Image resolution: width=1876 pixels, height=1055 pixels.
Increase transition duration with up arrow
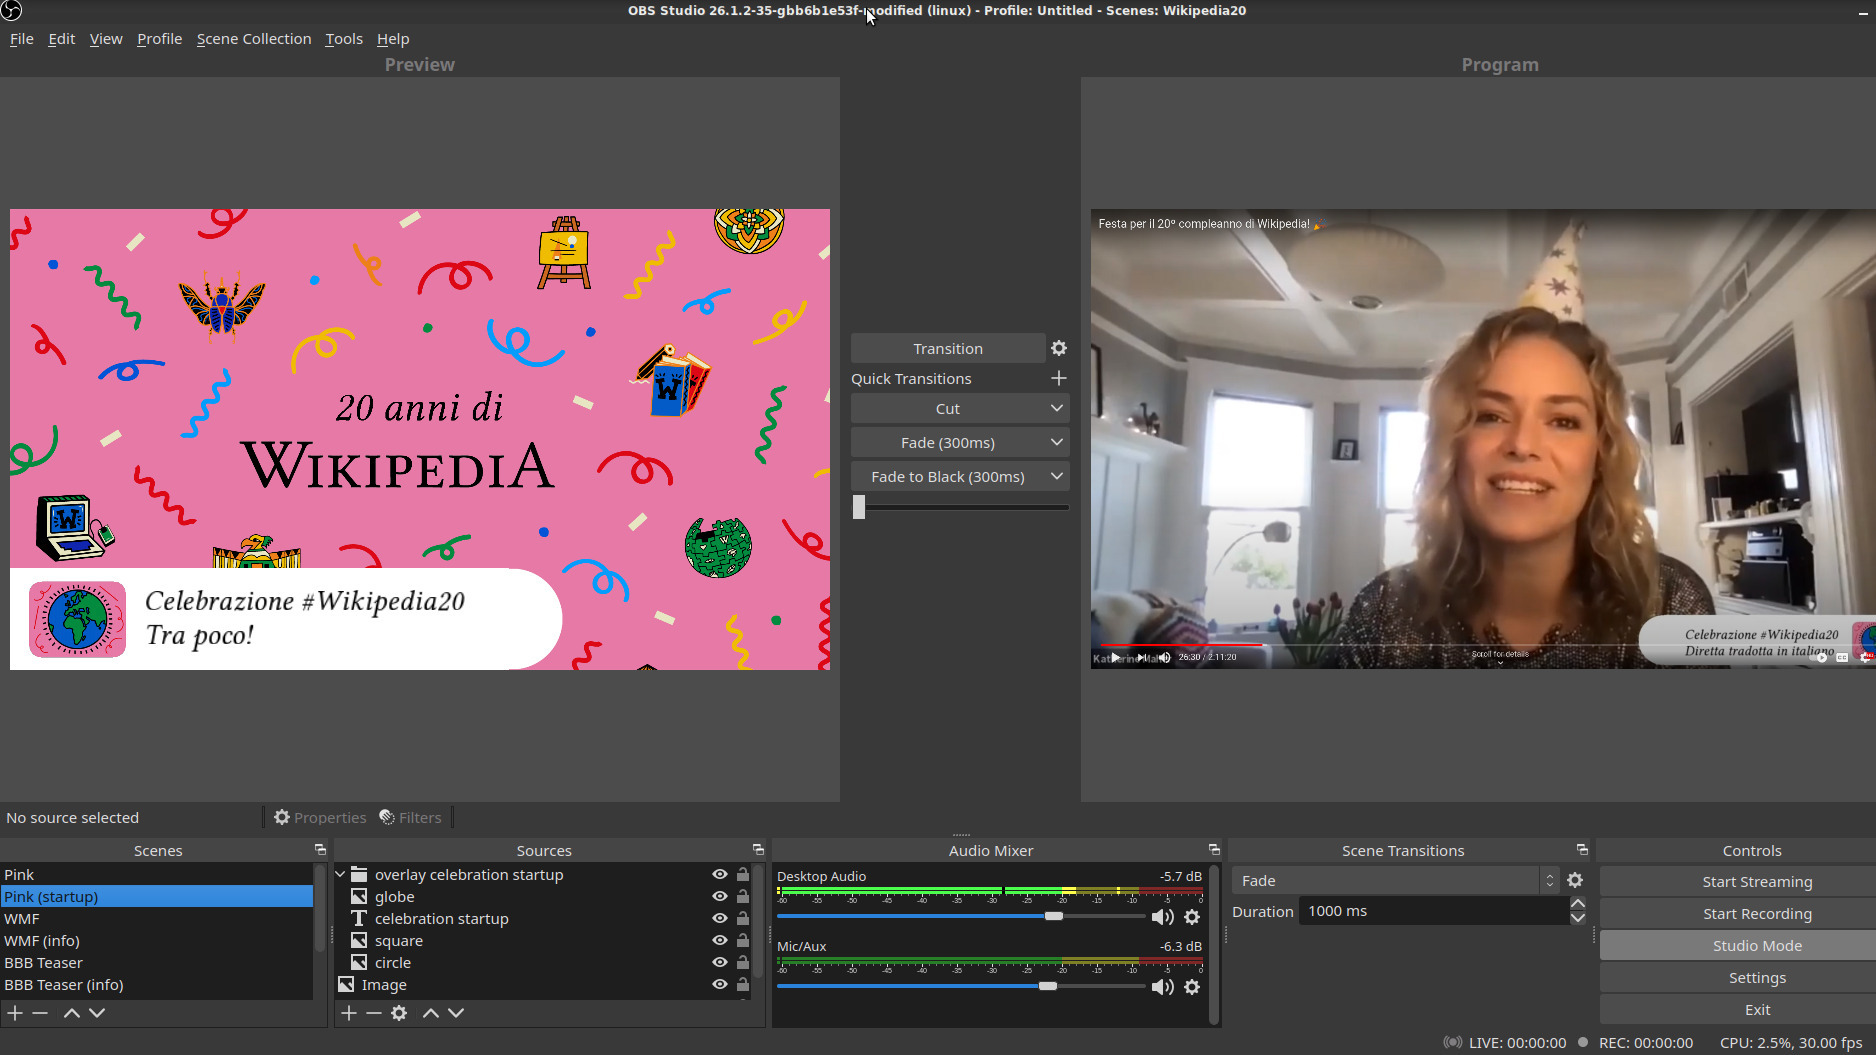pos(1578,904)
